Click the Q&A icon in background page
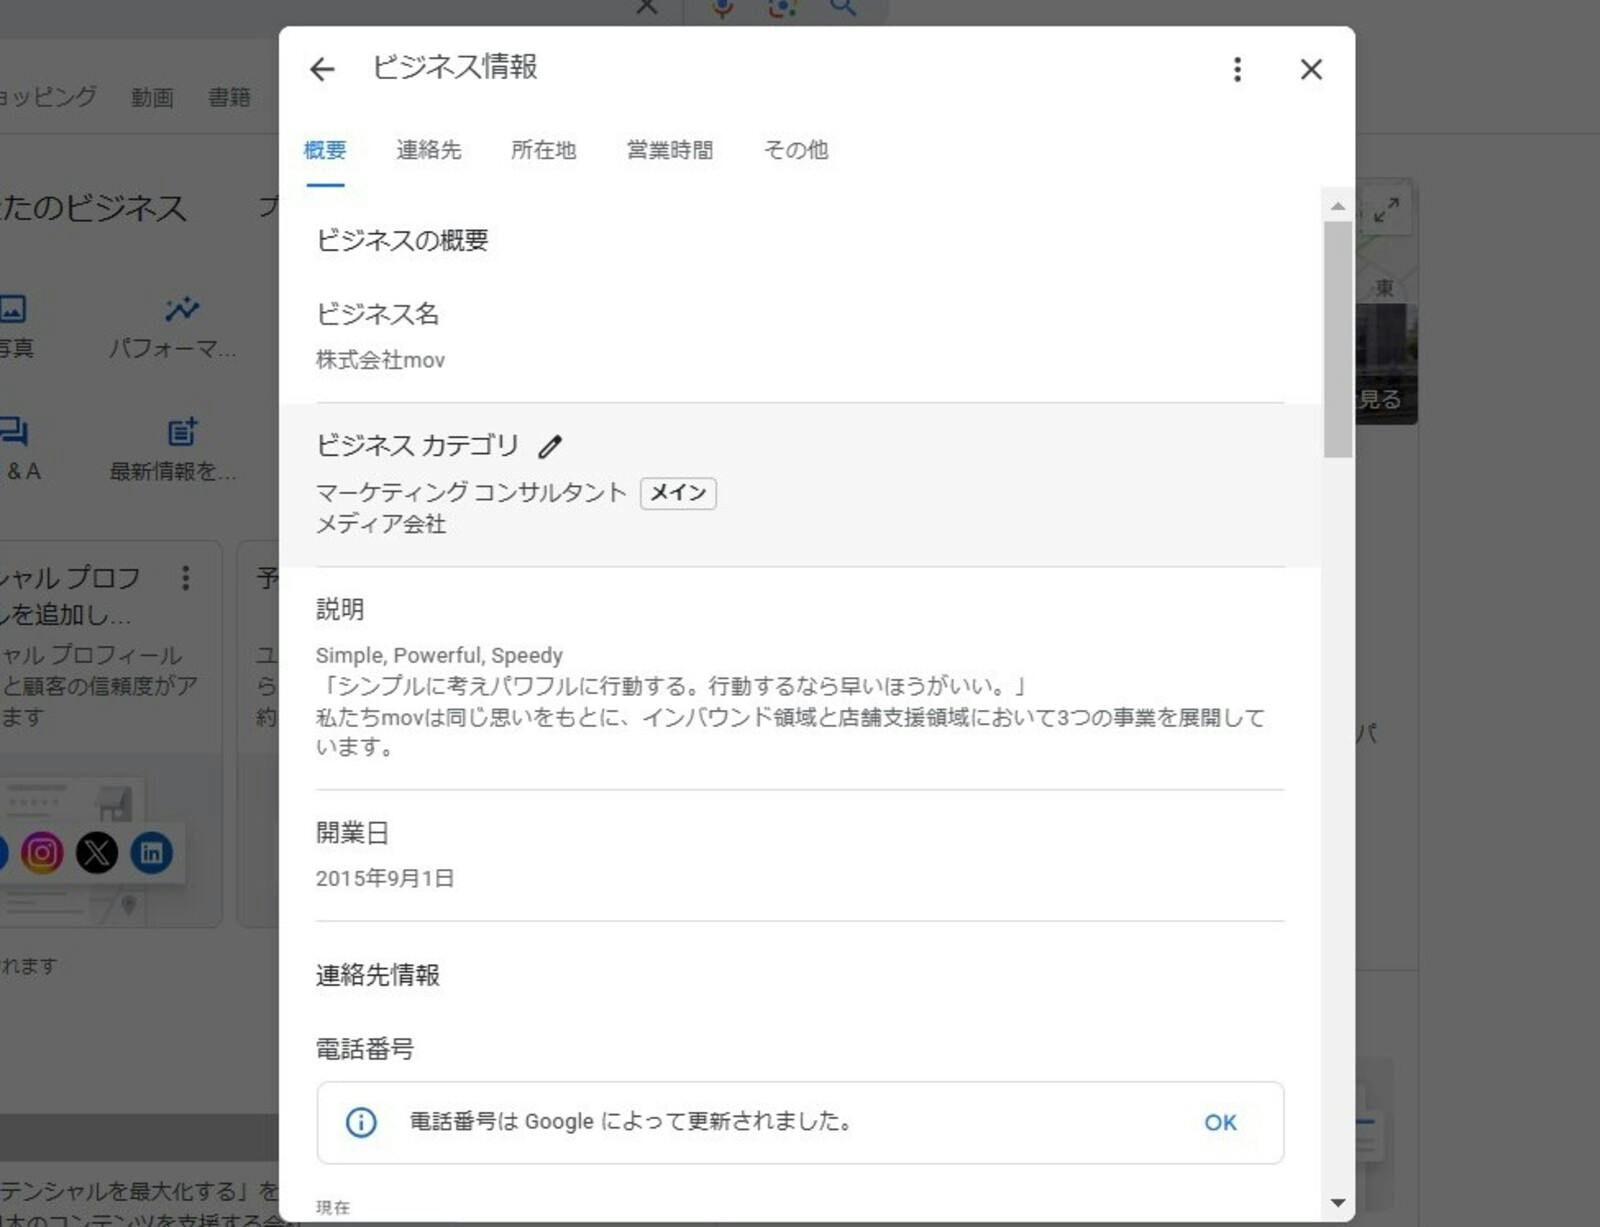The width and height of the screenshot is (1600, 1227). [14, 431]
